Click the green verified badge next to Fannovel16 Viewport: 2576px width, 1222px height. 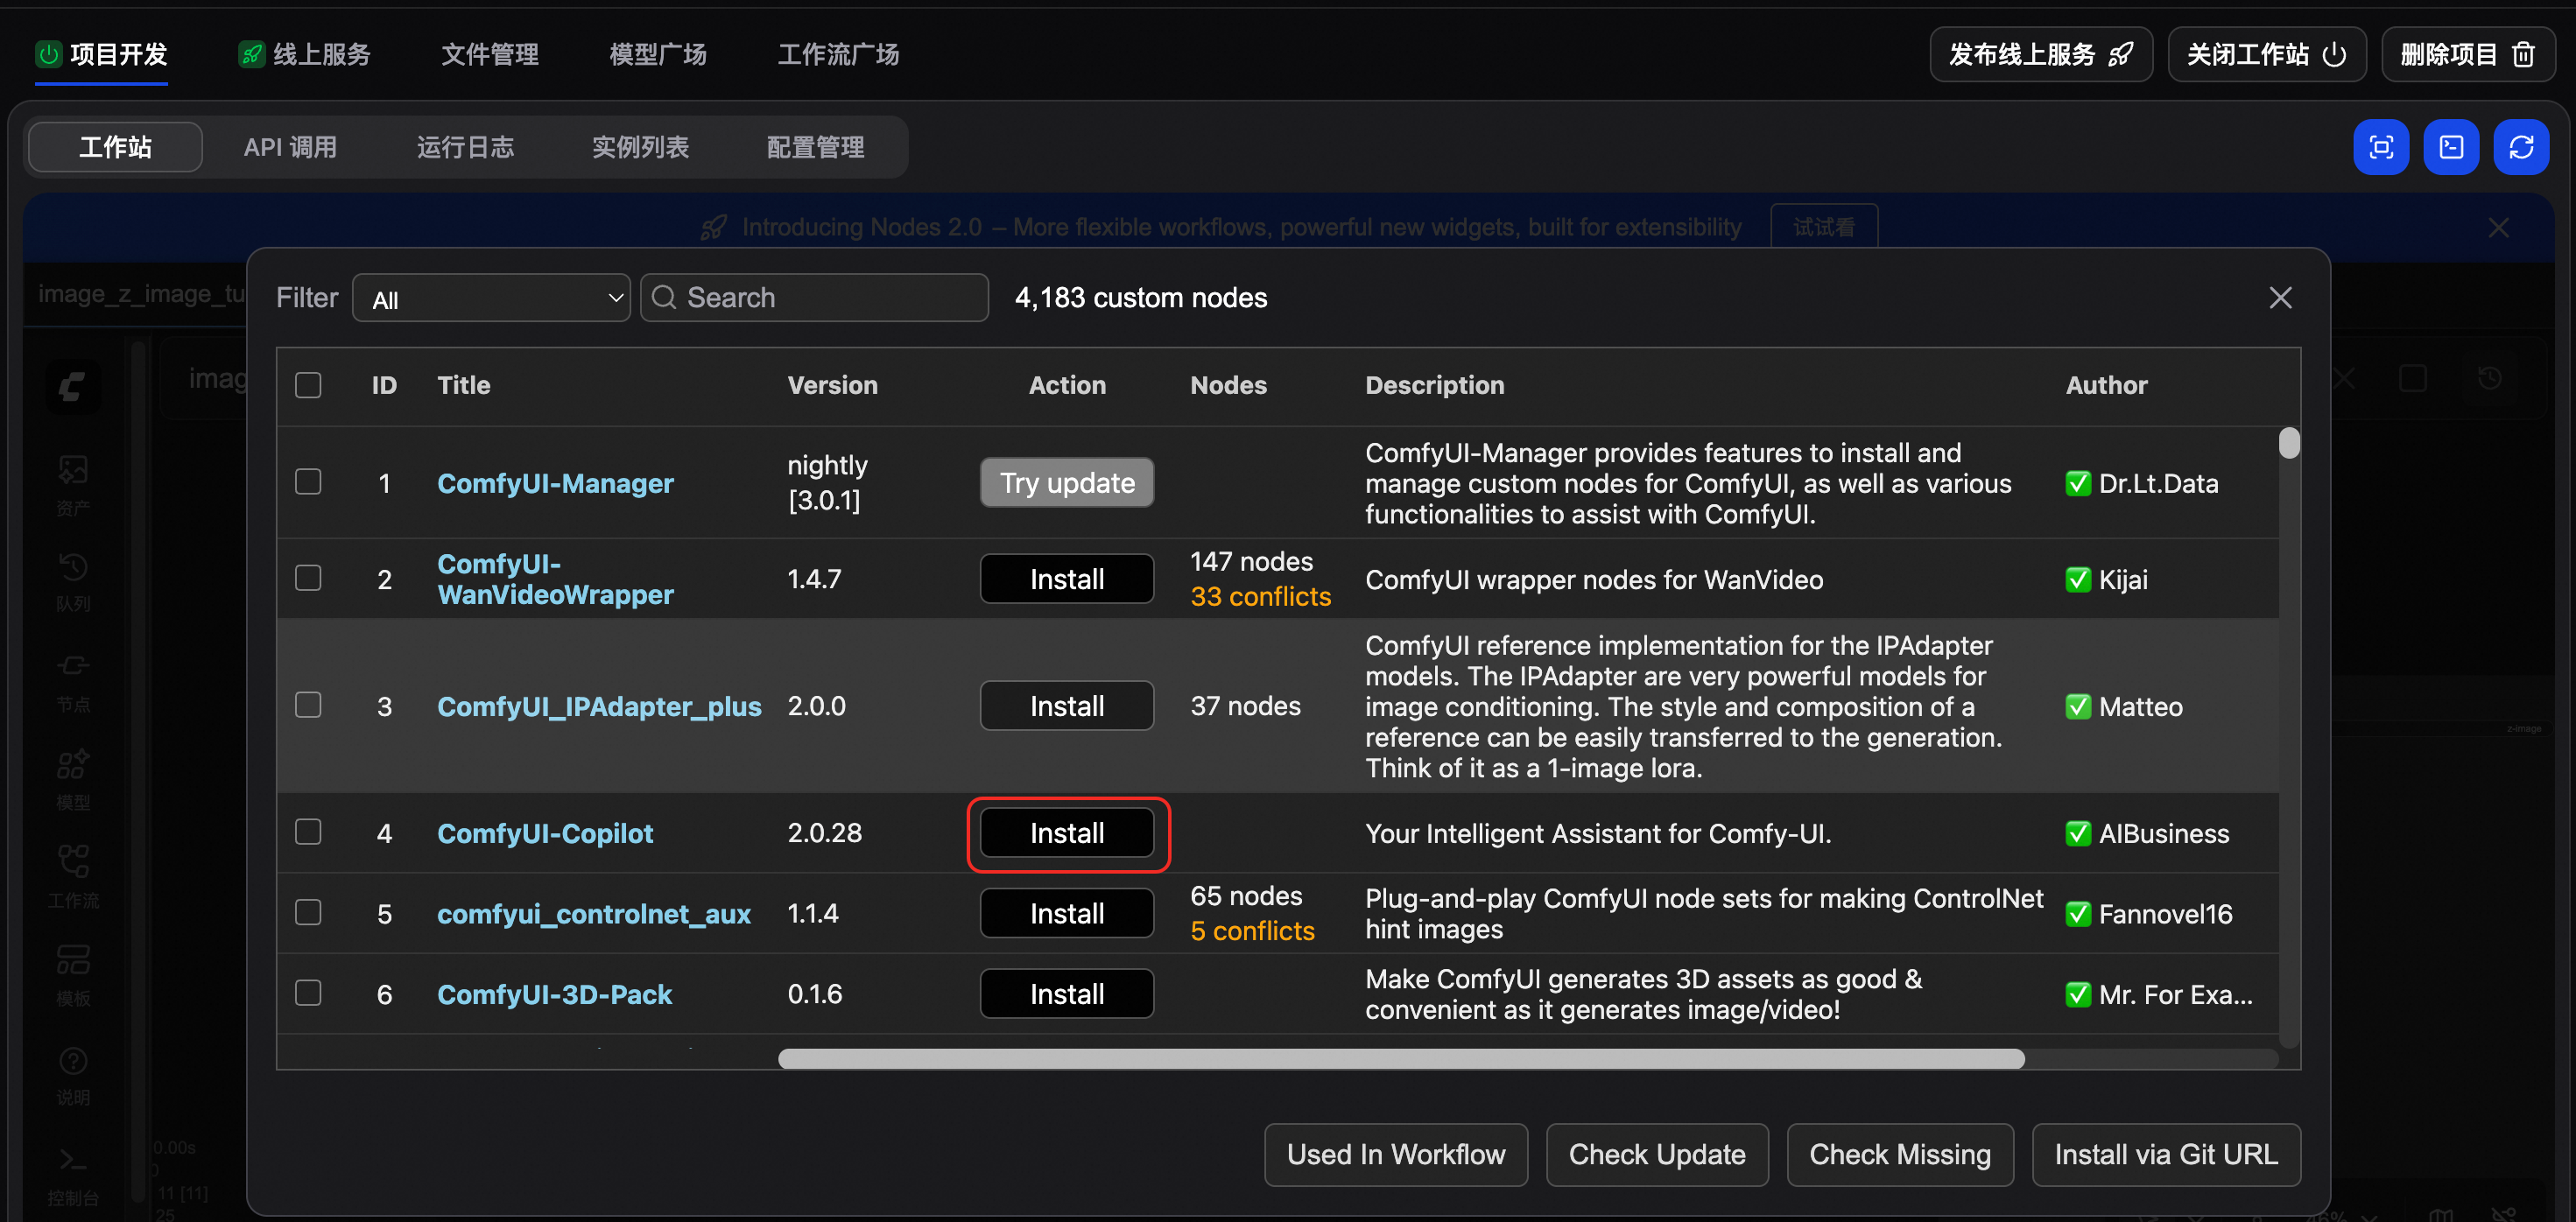2078,914
